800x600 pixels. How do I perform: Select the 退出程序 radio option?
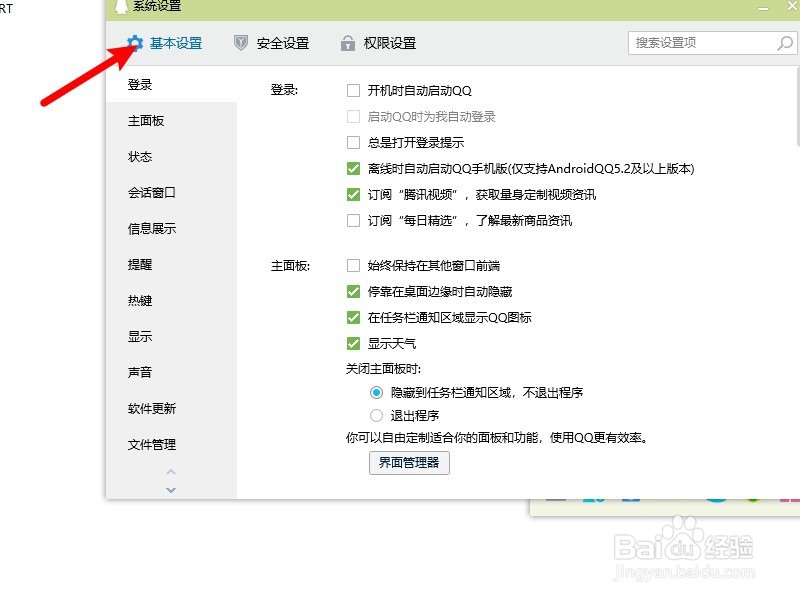(x=376, y=416)
